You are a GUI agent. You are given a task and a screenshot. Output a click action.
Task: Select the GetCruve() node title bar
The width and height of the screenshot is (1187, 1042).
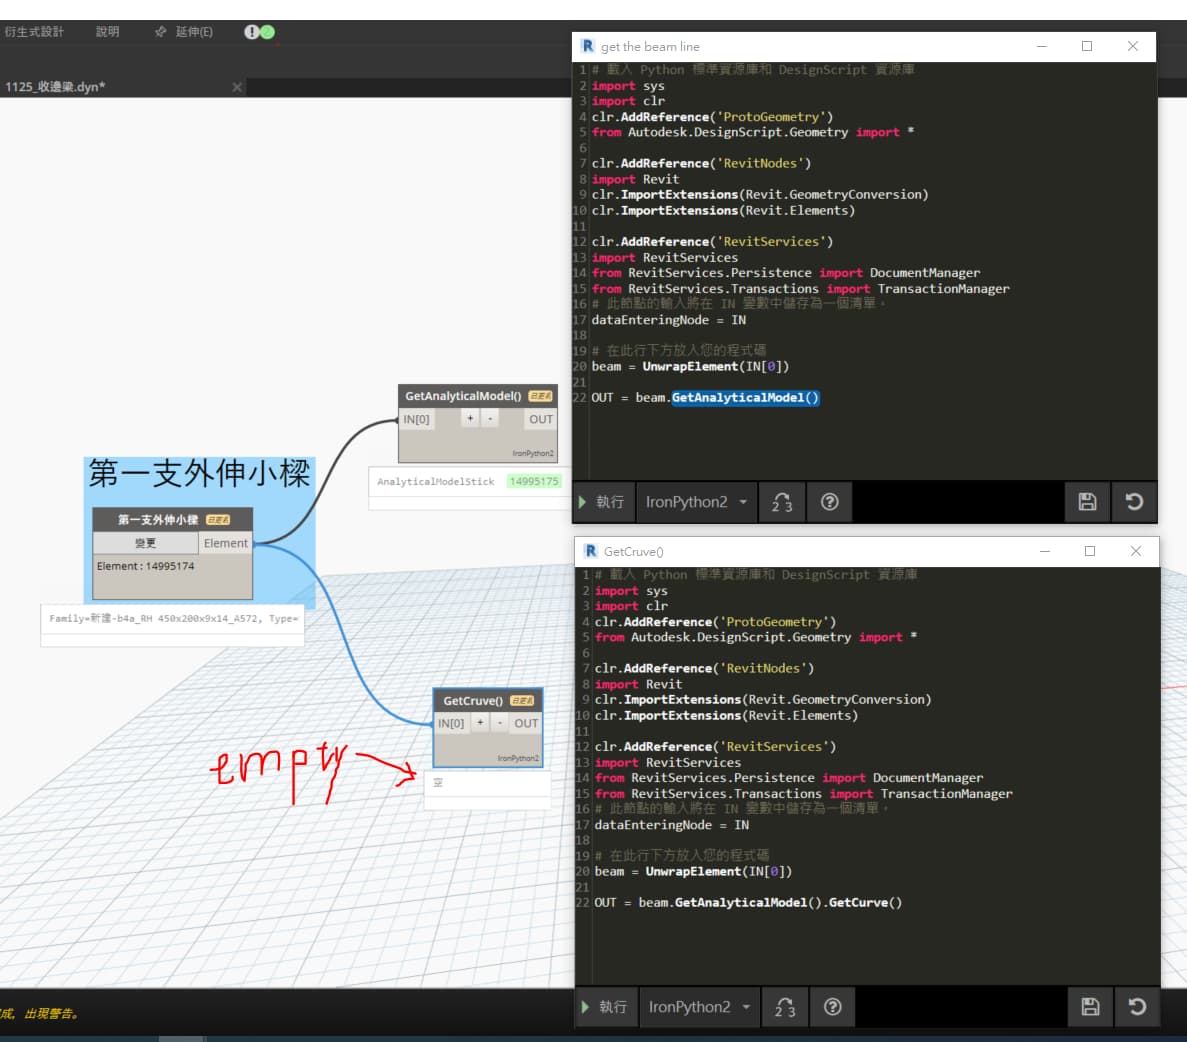(488, 700)
